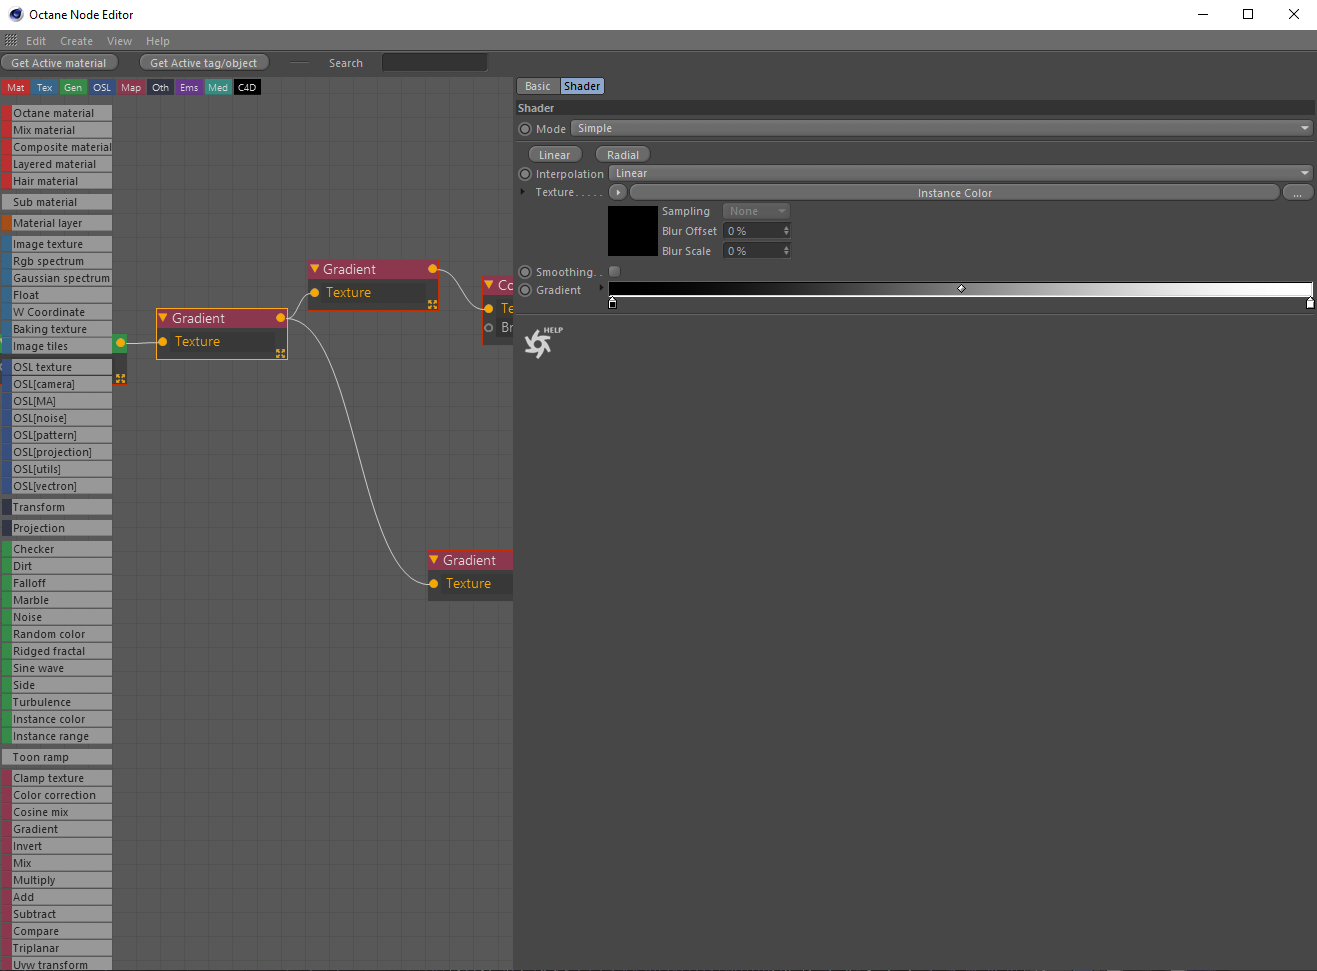Click the menu bar grip icon
Image resolution: width=1317 pixels, height=971 pixels.
click(x=11, y=41)
